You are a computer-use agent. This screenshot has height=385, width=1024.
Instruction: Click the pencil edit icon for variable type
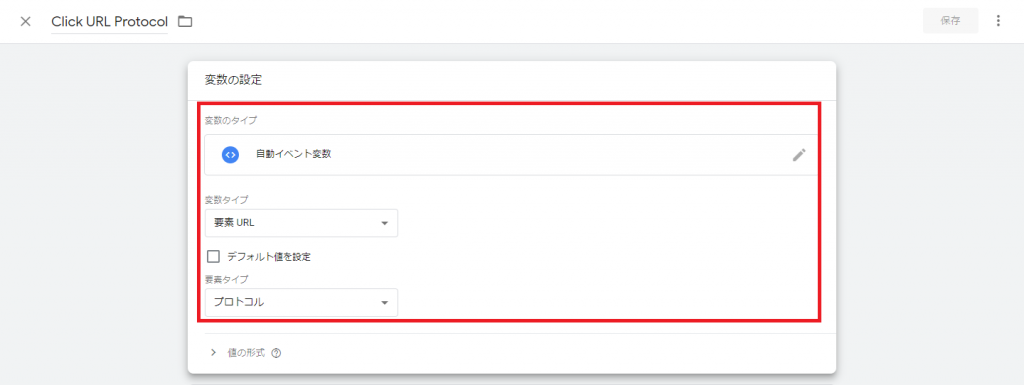(x=799, y=155)
